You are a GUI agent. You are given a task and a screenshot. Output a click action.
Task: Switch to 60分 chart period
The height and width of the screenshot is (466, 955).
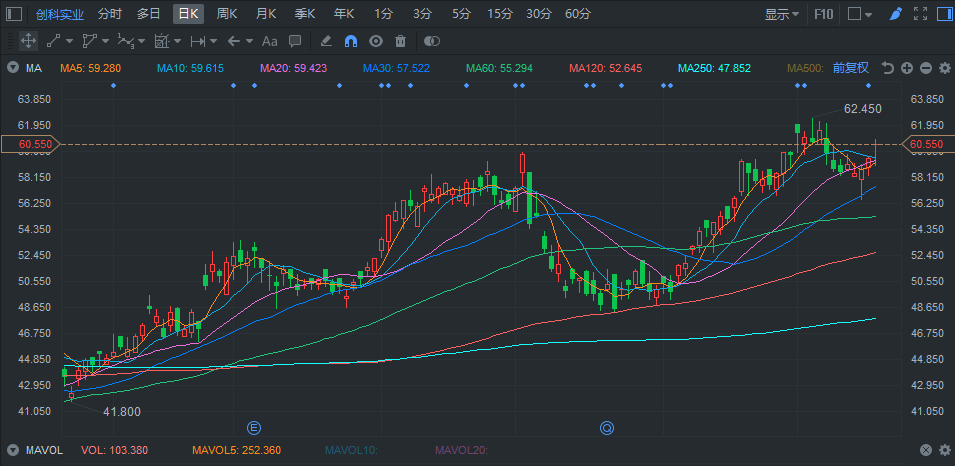tap(577, 14)
